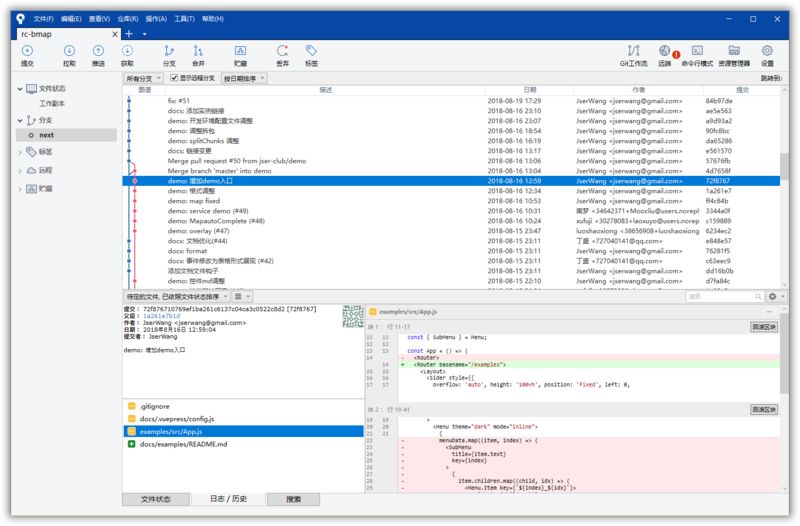
Task: Open the 按日期排序 sort dropdown
Action: [x=244, y=78]
